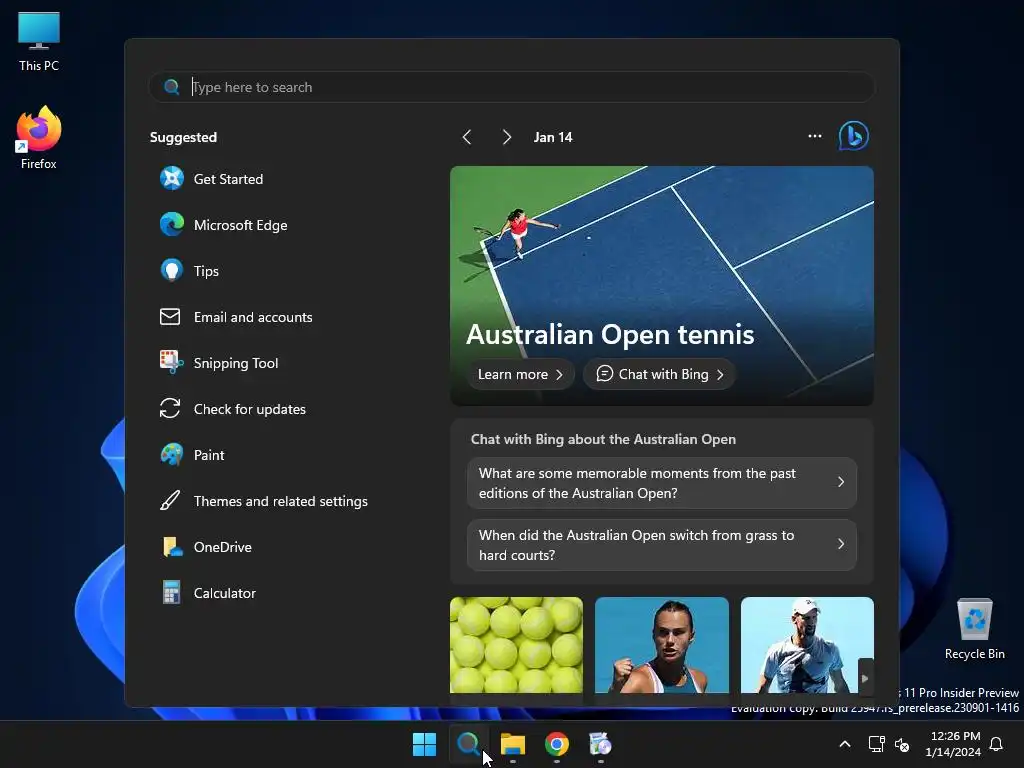Open the Tips app
Viewport: 1024px width, 768px height.
(189, 270)
